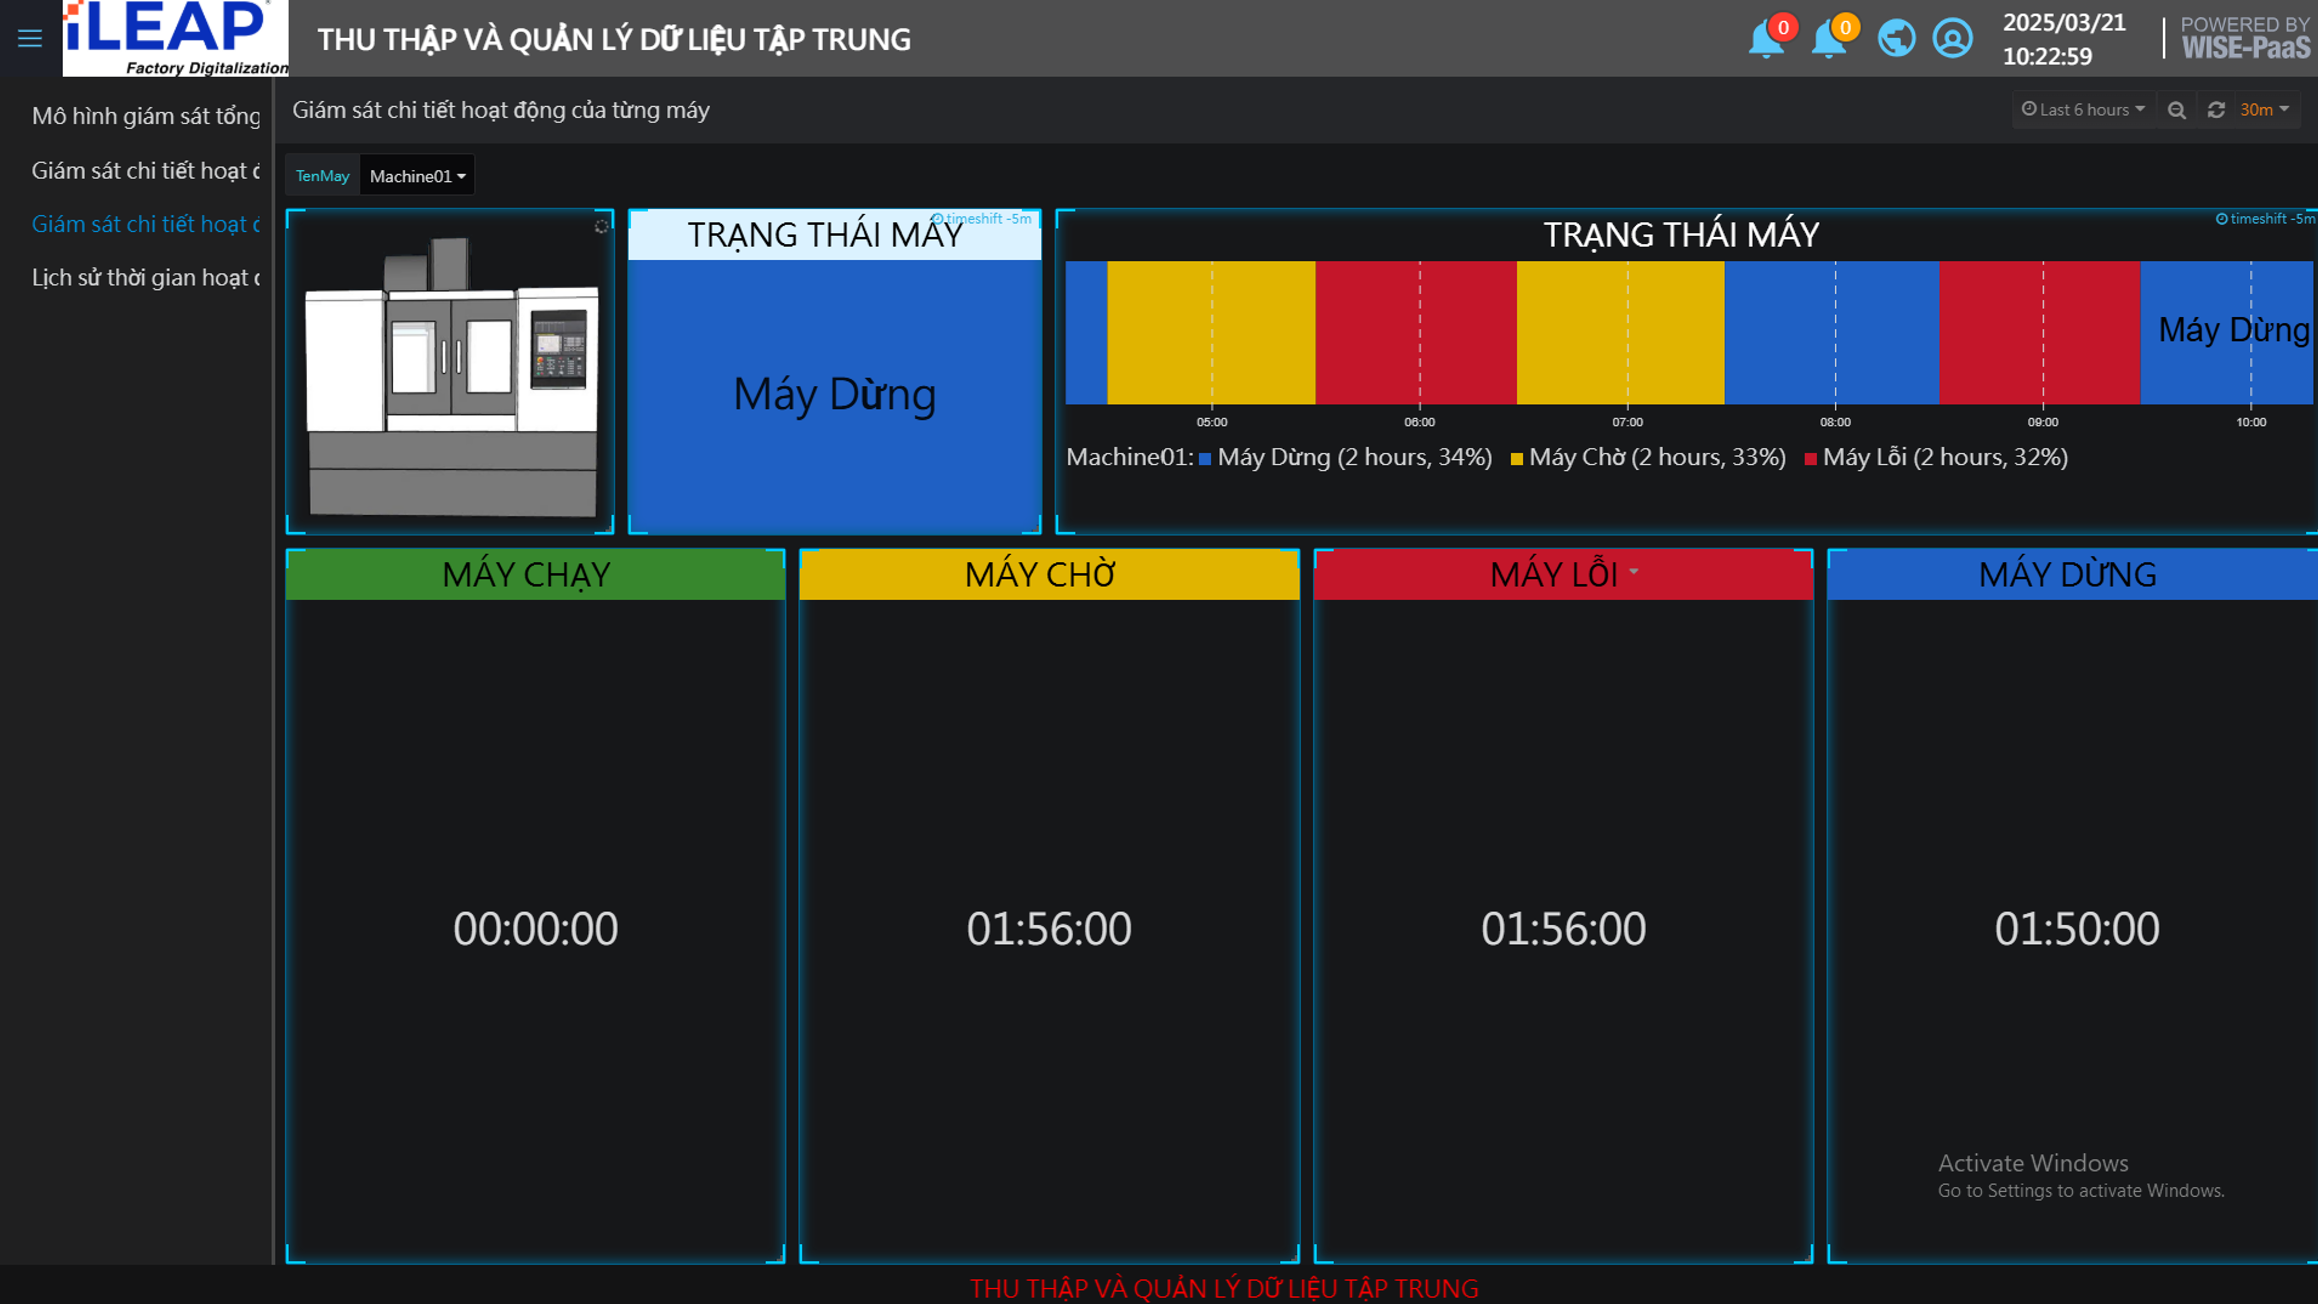Open the hamburger menu icon
Screen dimensions: 2318x1304
[x=29, y=39]
